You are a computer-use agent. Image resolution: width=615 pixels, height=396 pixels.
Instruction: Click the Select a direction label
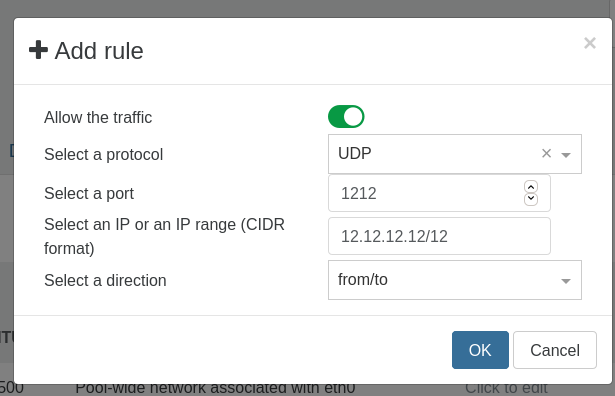pyautogui.click(x=105, y=280)
